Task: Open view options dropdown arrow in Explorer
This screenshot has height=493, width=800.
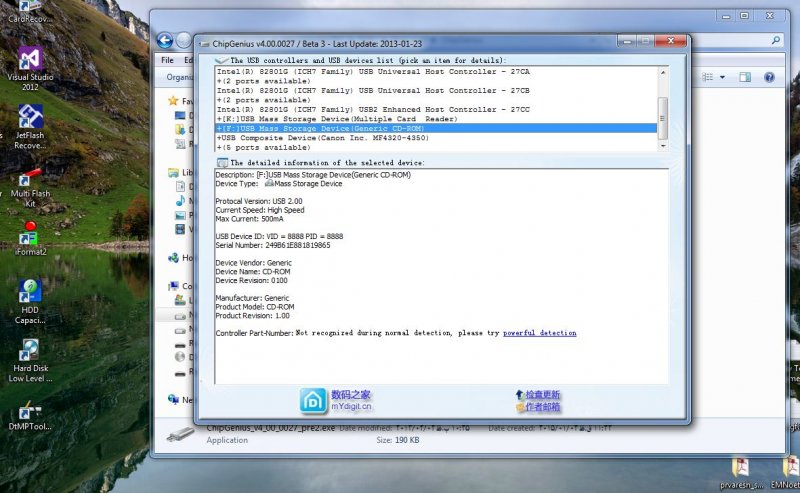Action: point(722,77)
